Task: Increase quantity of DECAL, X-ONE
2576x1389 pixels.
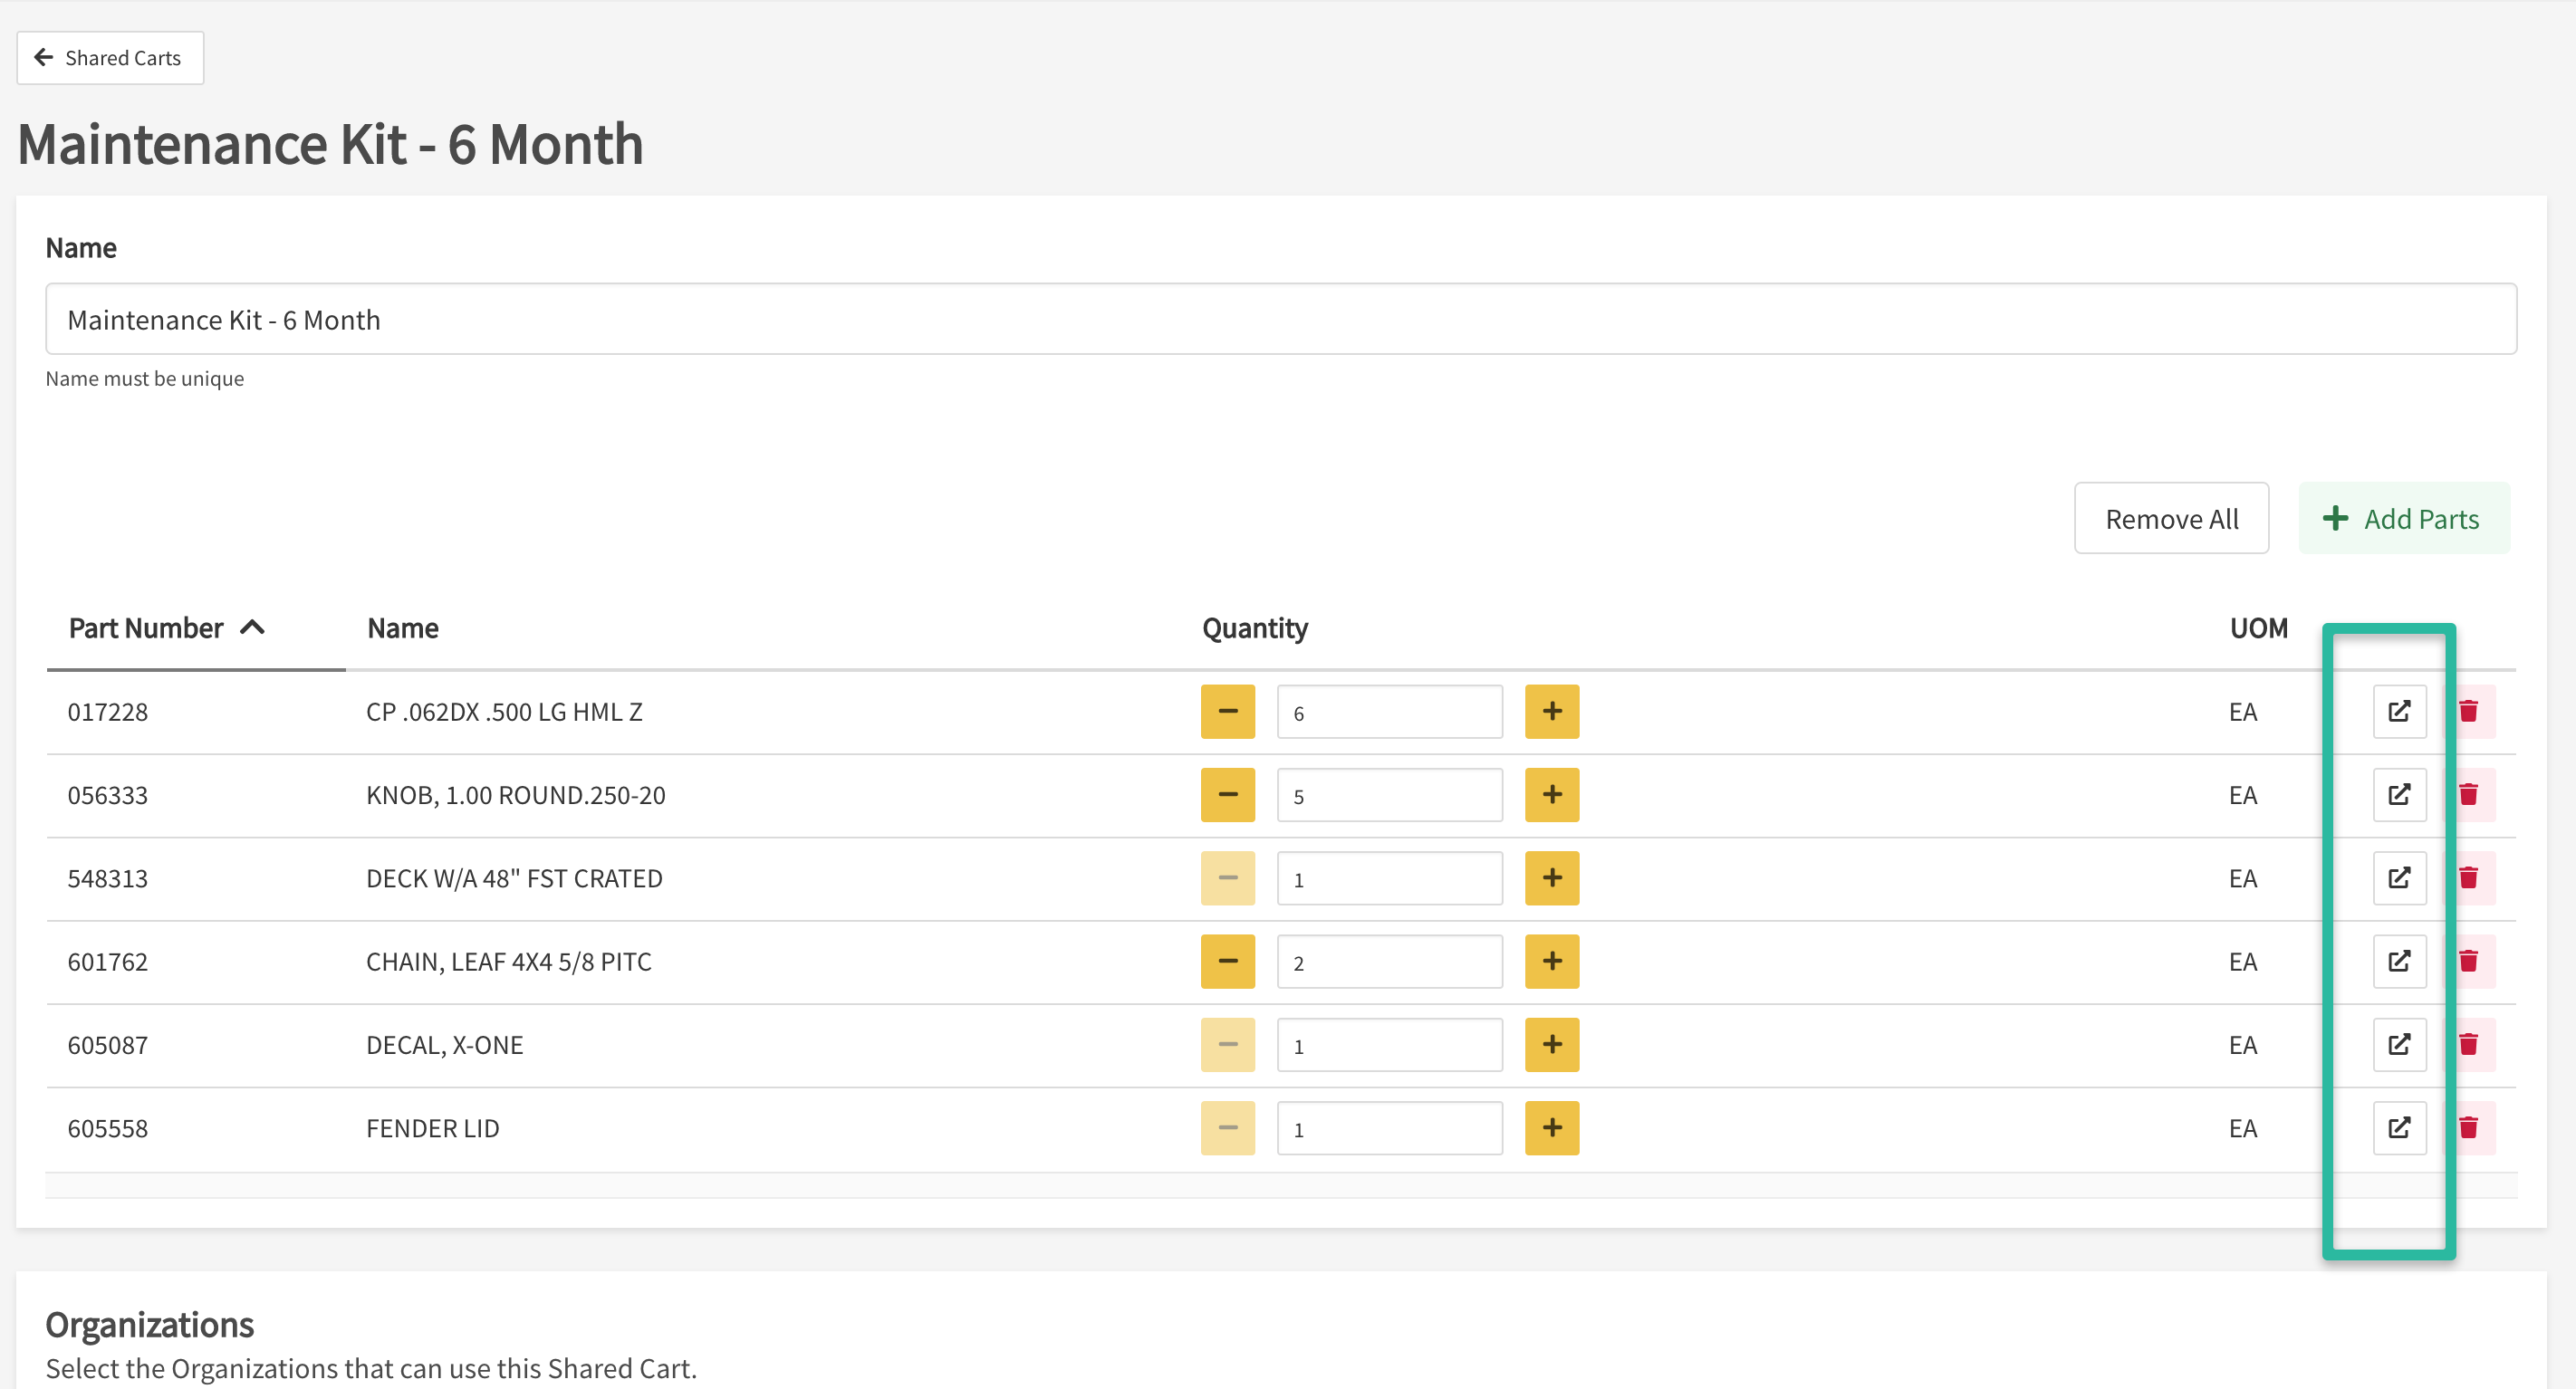Action: tap(1551, 1045)
